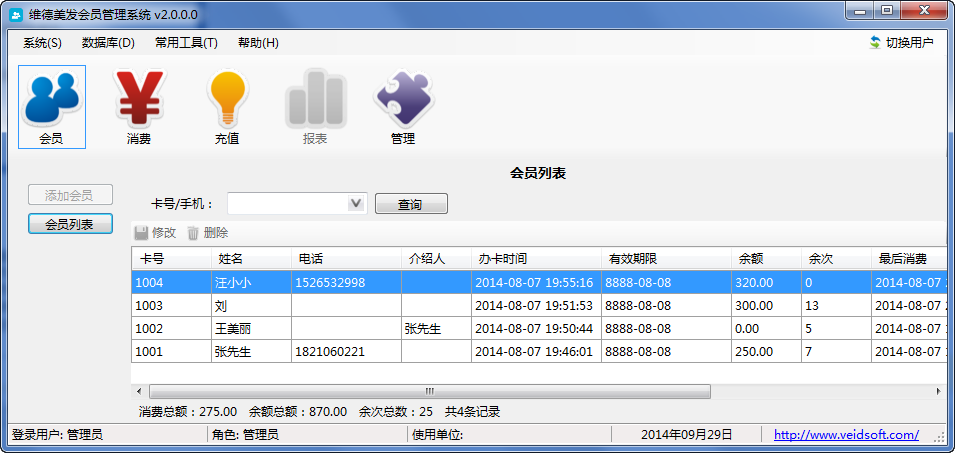Sort by the 有效期限 column header
The height and width of the screenshot is (453, 955).
(666, 259)
